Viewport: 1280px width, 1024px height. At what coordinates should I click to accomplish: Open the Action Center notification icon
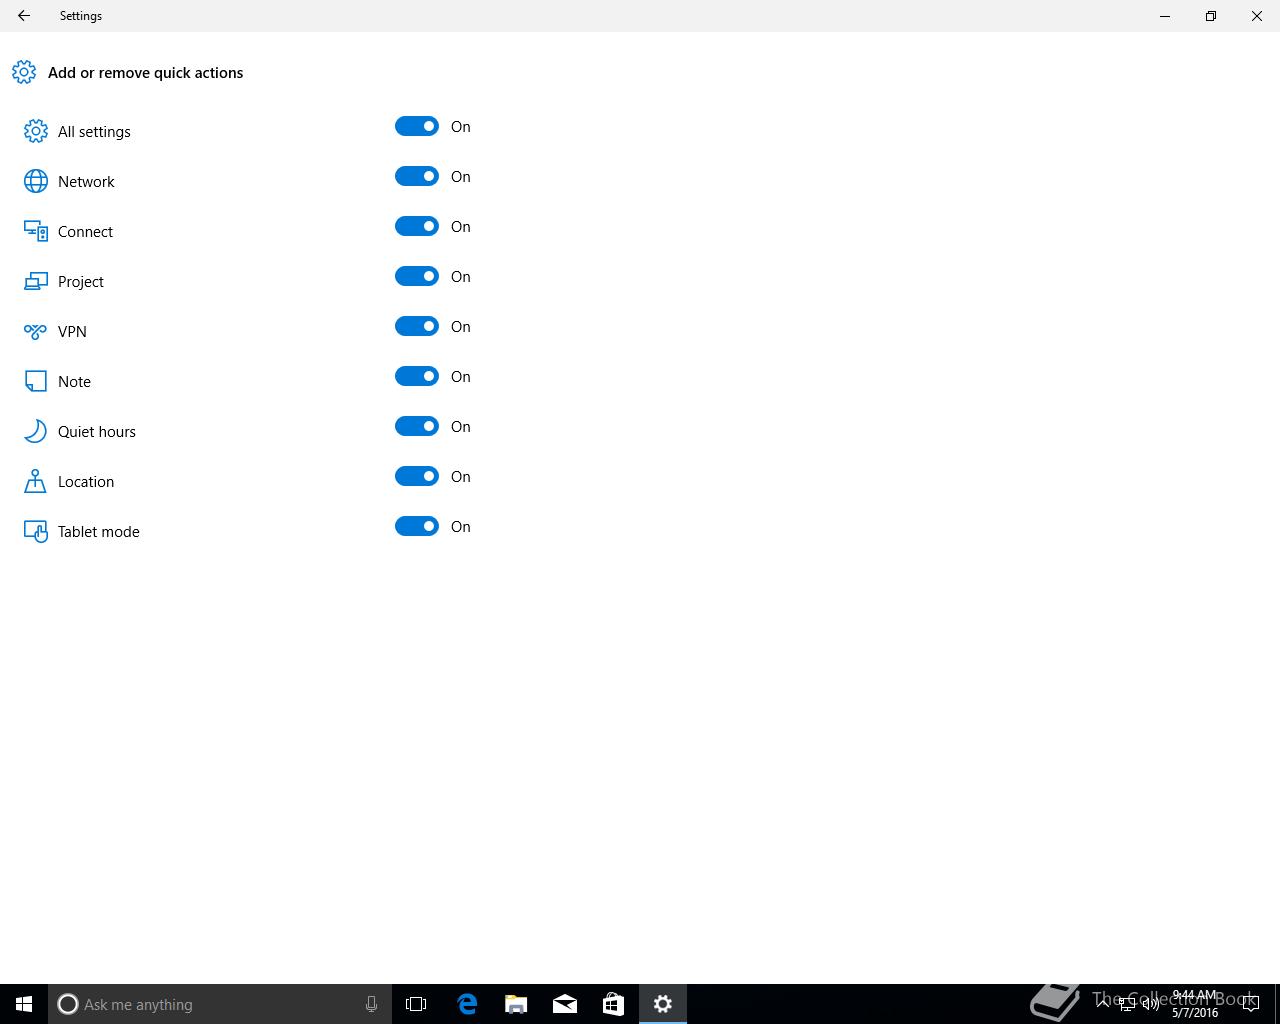[1251, 1004]
